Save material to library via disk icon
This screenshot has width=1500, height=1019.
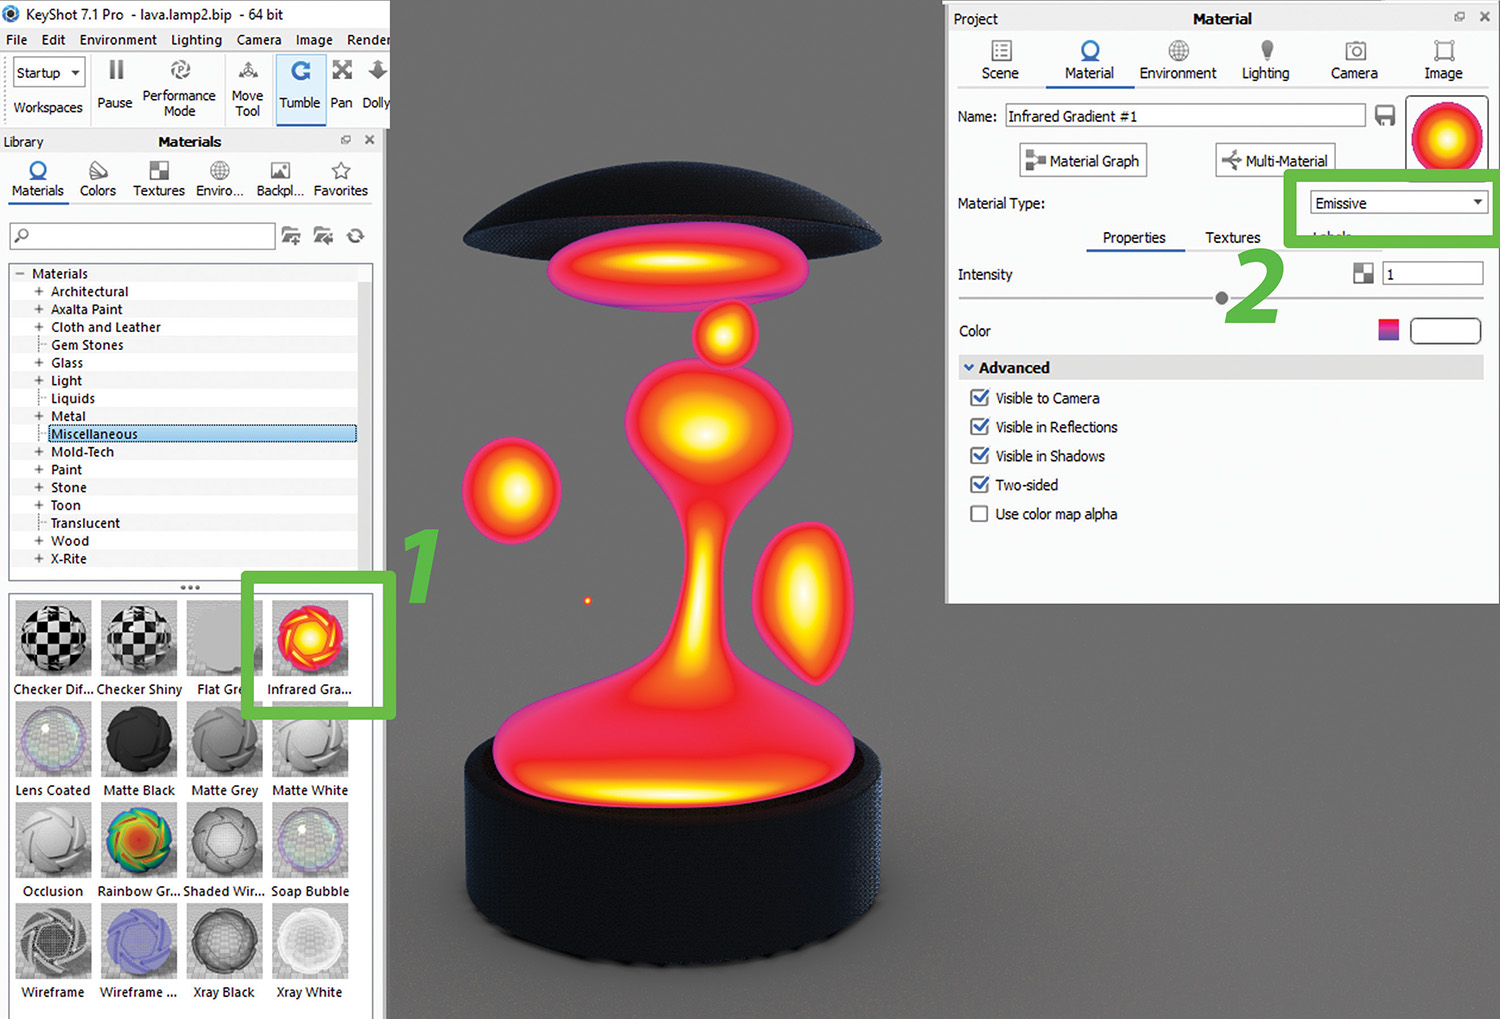tap(1385, 116)
